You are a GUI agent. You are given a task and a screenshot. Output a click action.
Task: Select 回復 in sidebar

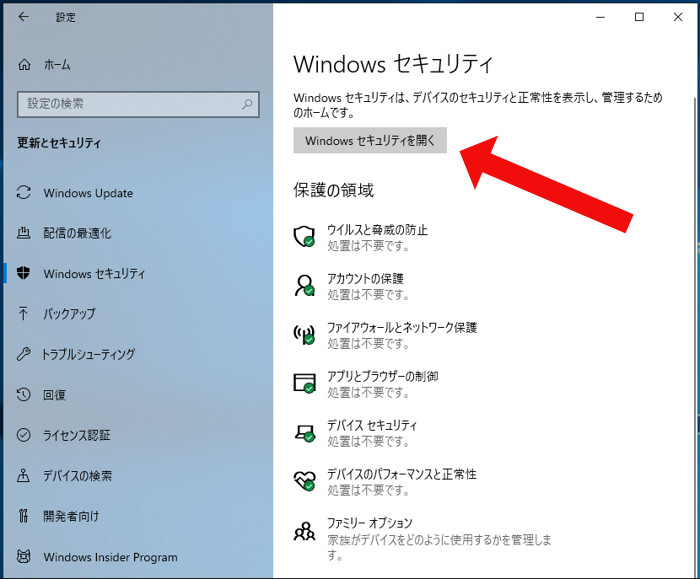(54, 395)
